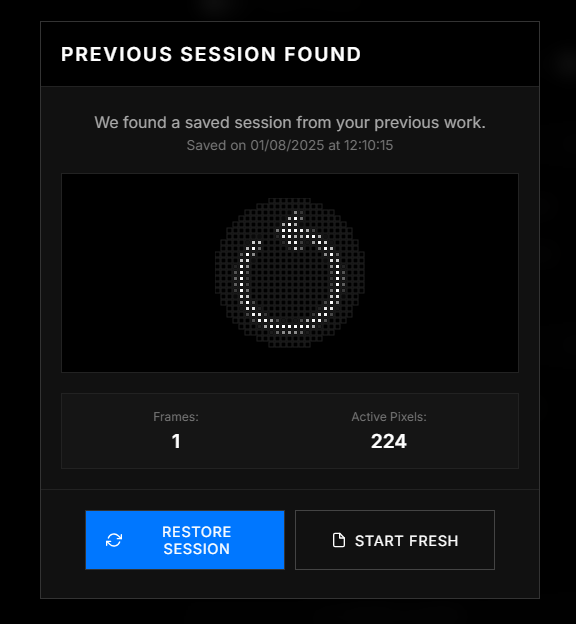Click the blank document icon on Start Fresh
576x624 pixels.
click(x=339, y=540)
